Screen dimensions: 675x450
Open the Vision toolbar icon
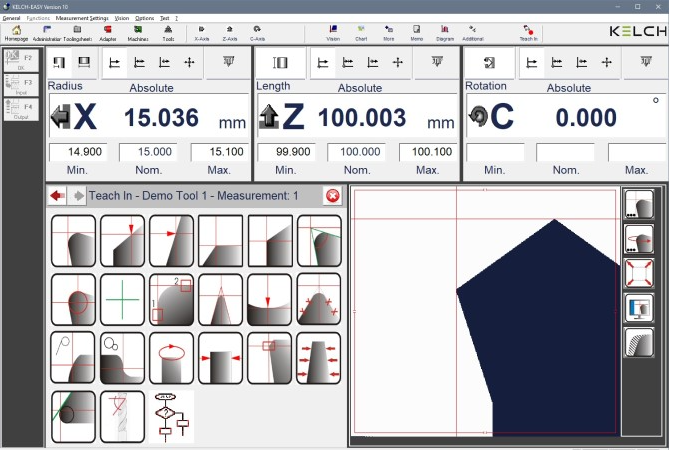(333, 33)
